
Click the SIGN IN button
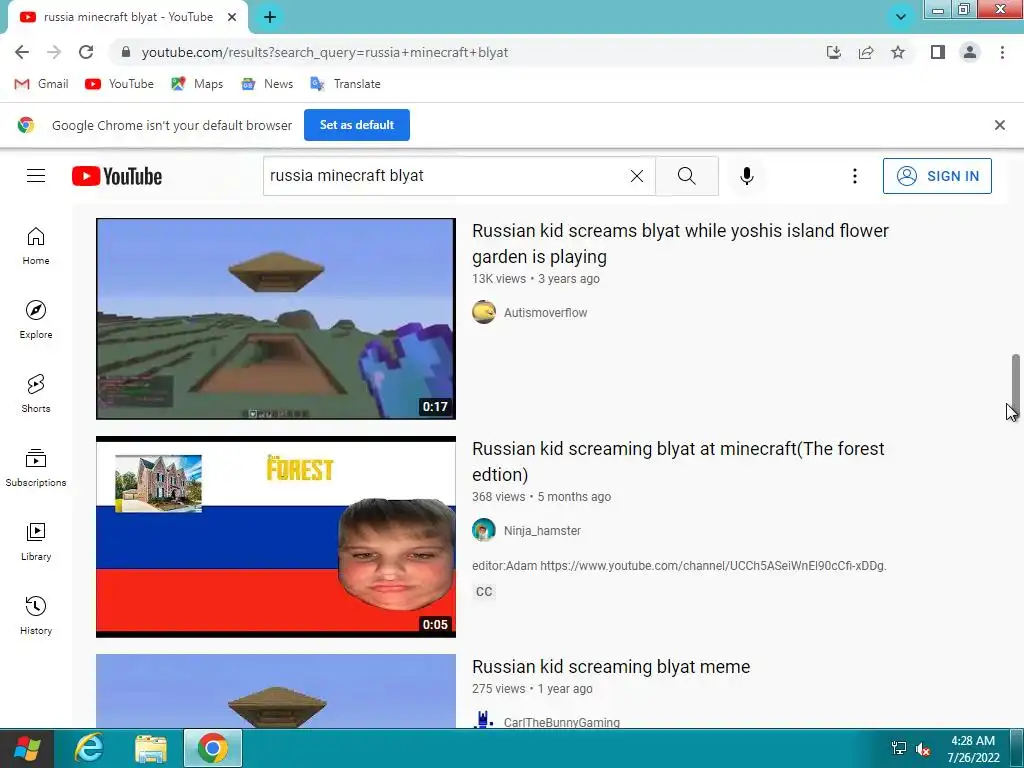click(x=936, y=176)
